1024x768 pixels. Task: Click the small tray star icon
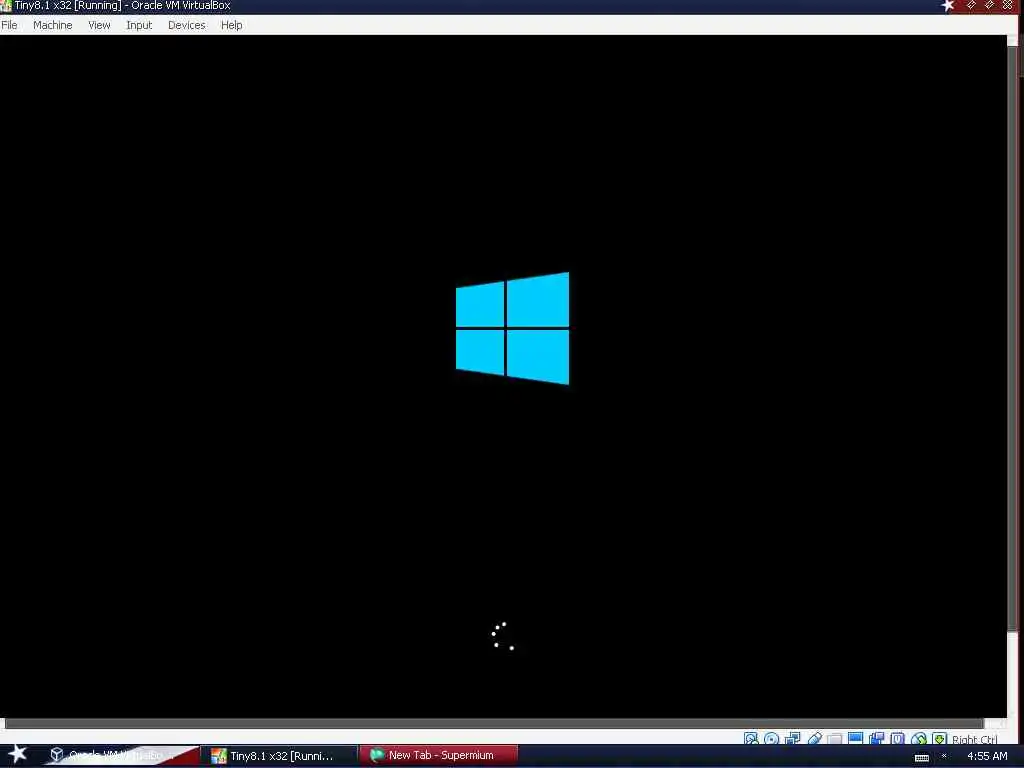(x=944, y=756)
